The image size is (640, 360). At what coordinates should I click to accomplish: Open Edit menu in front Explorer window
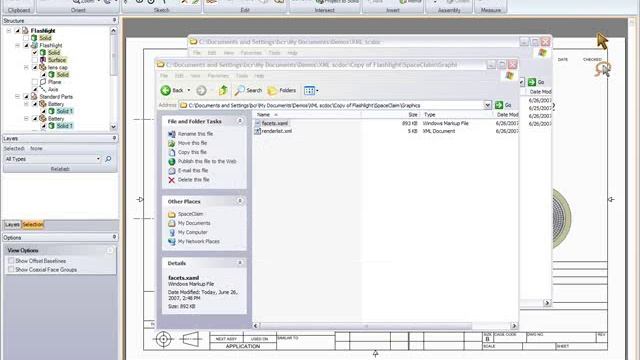click(179, 76)
